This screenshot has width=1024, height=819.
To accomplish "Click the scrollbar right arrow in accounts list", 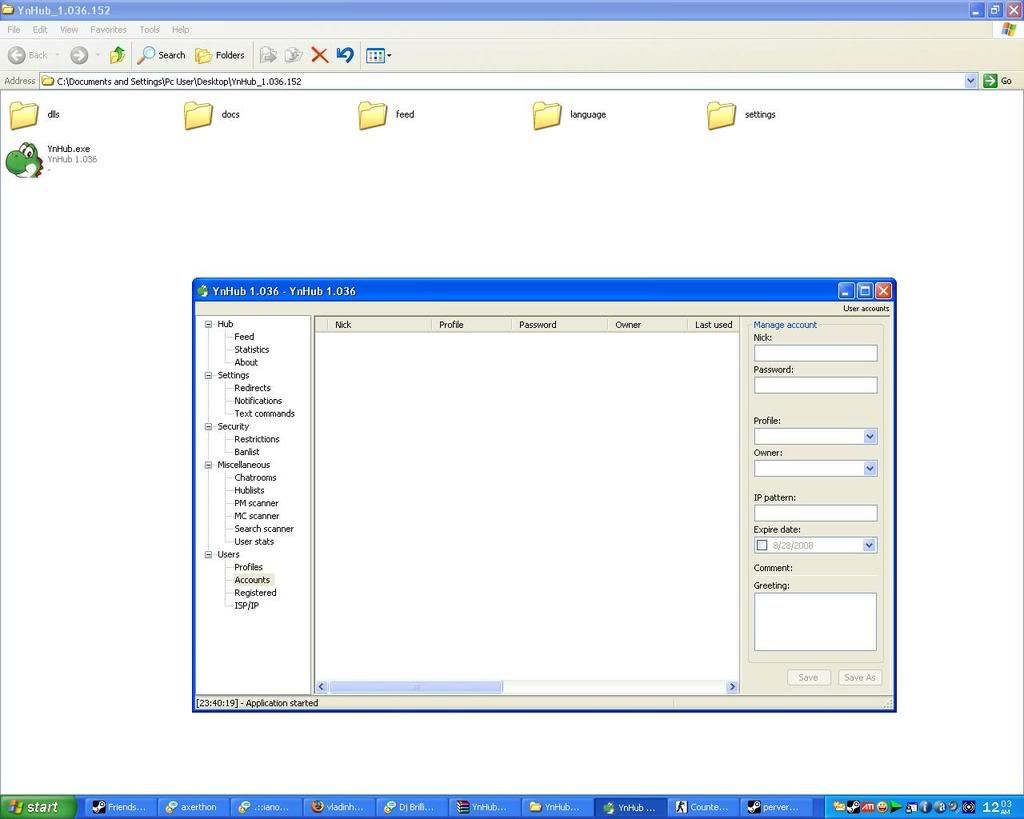I will pyautogui.click(x=731, y=687).
